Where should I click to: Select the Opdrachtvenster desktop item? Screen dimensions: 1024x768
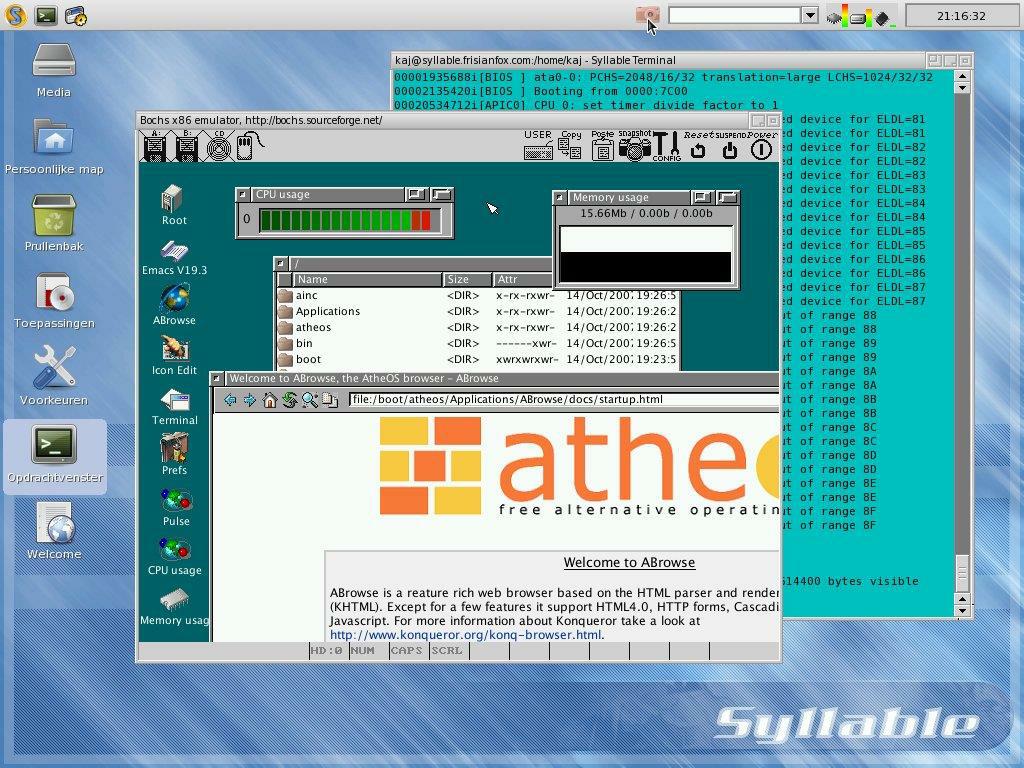pos(54,455)
